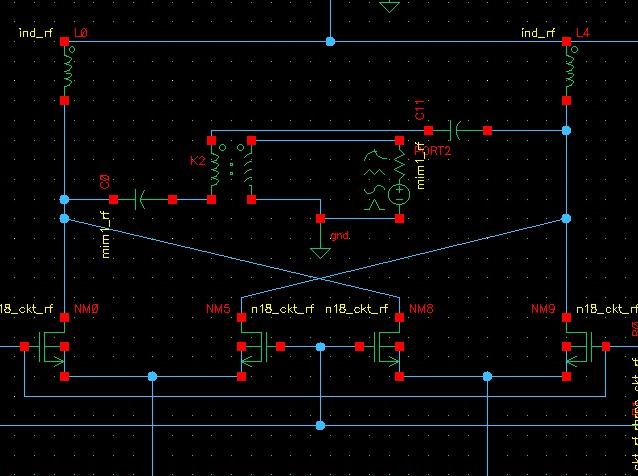Select the K2 transformer symbol
Viewport: 638px width, 476px height.
tap(231, 170)
